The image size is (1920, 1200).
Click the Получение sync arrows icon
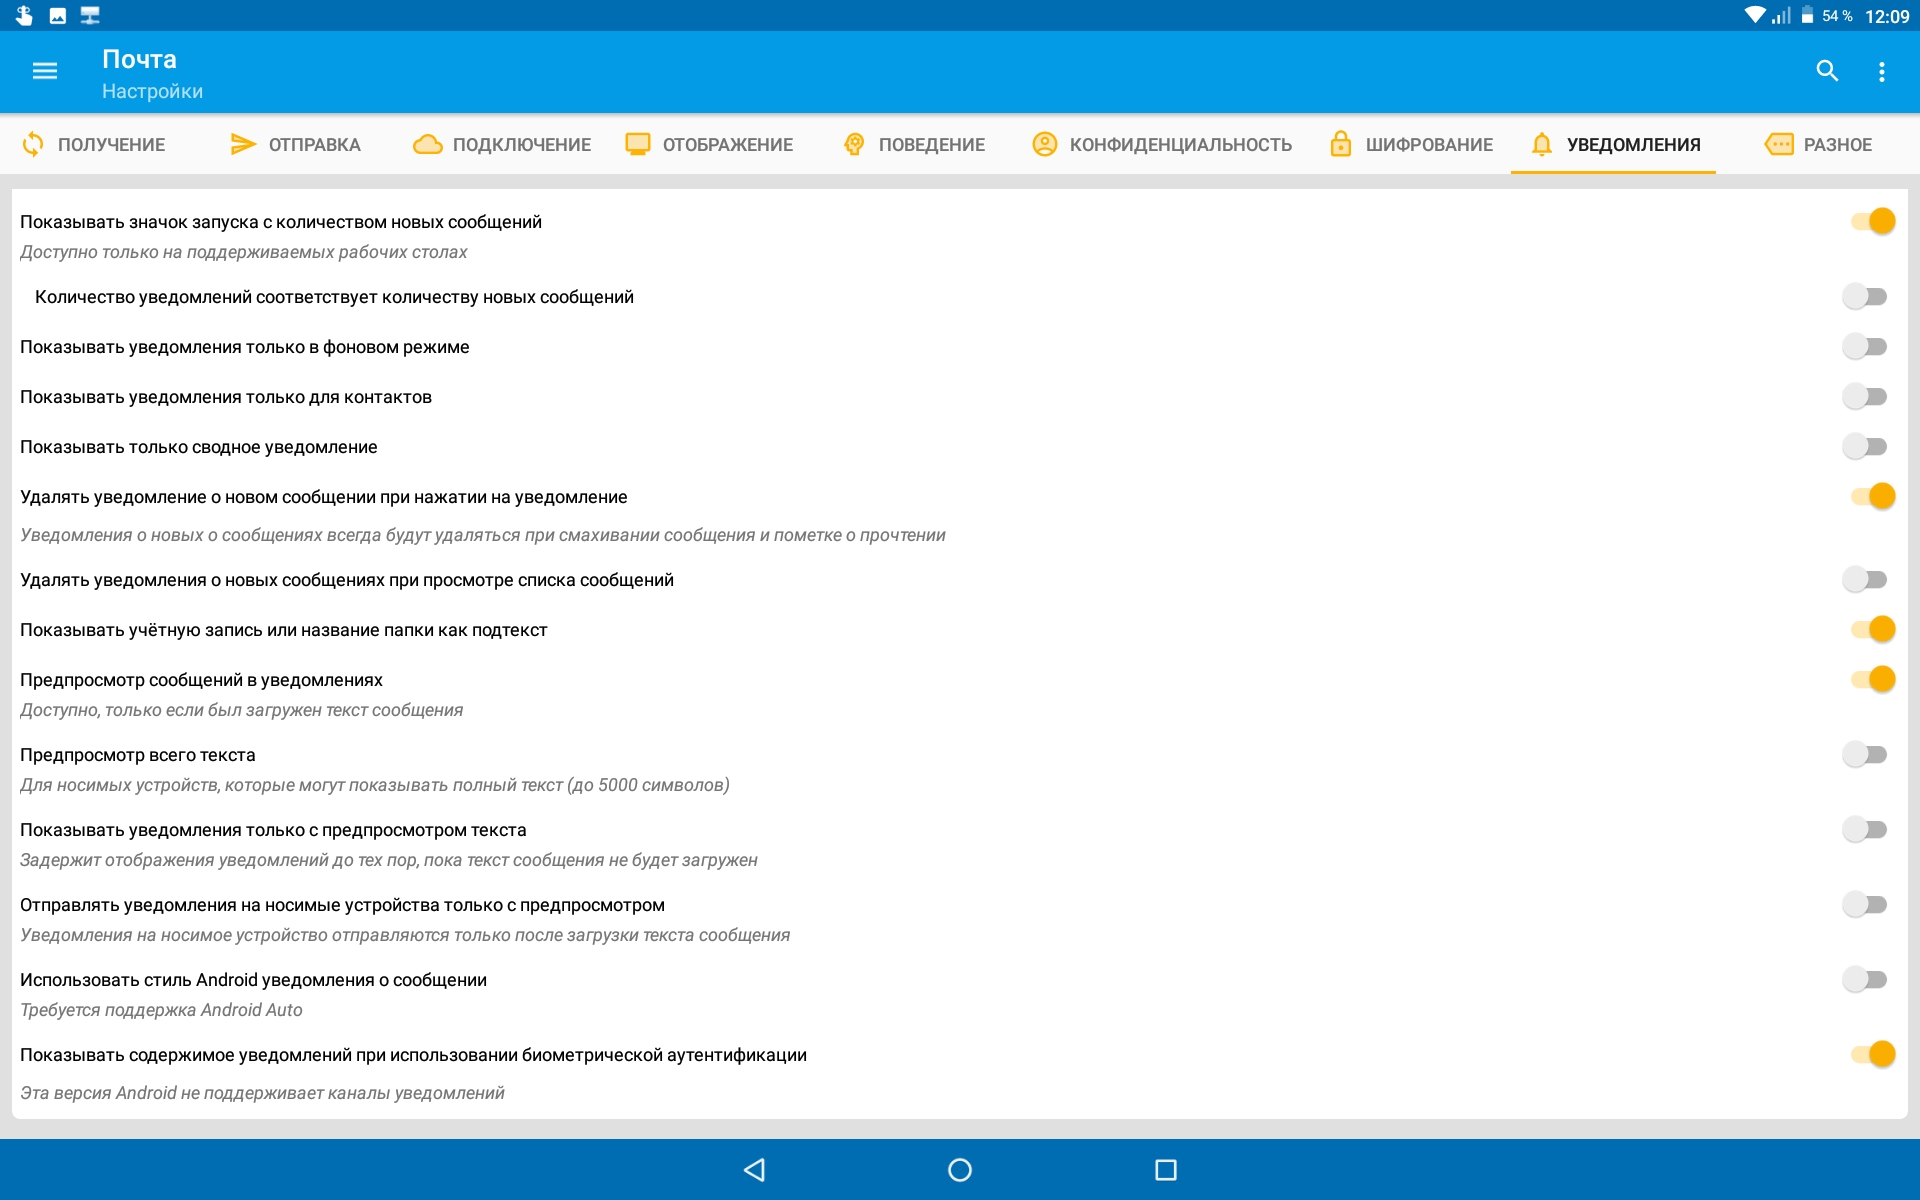pyautogui.click(x=33, y=144)
